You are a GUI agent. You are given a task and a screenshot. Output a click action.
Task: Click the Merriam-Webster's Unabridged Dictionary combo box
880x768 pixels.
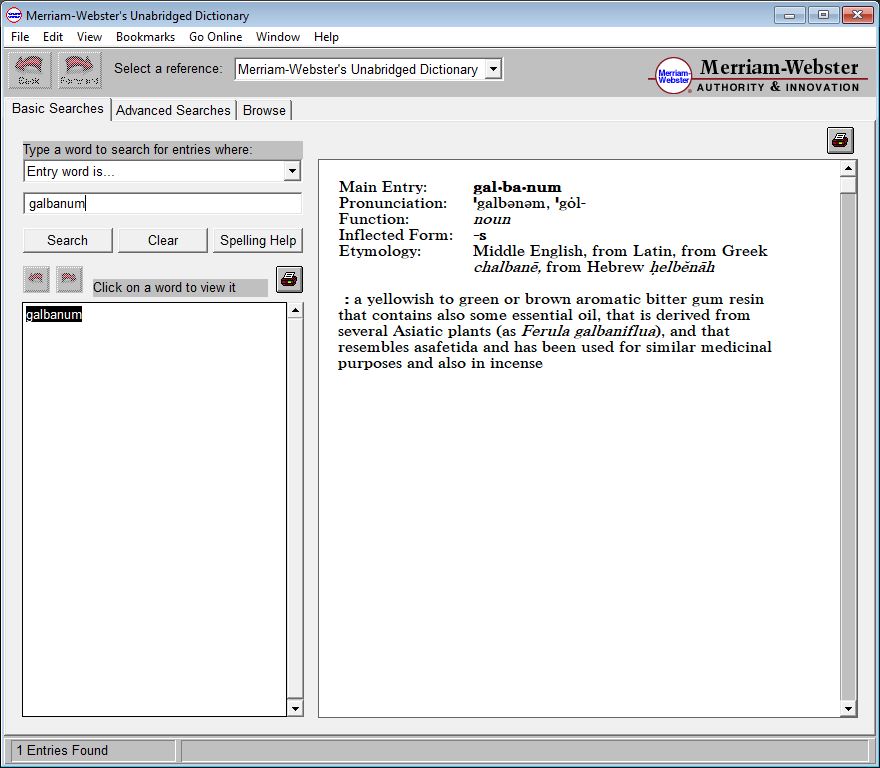click(x=368, y=69)
